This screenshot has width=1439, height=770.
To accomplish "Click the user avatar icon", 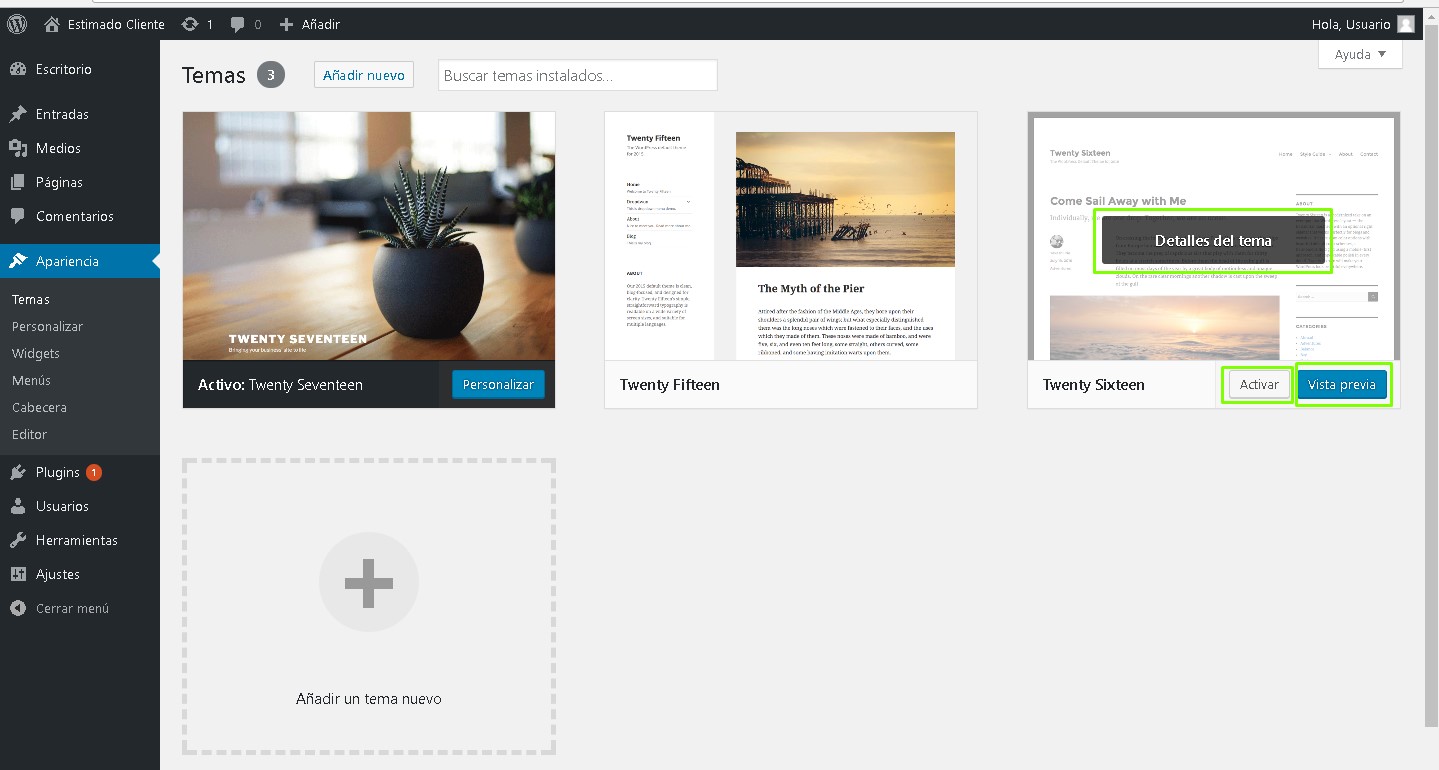I will [x=1406, y=24].
